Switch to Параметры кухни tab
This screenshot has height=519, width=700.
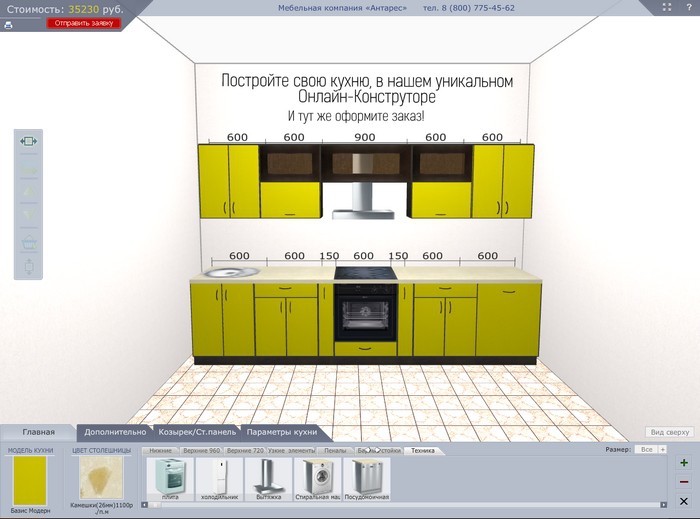[x=283, y=432]
